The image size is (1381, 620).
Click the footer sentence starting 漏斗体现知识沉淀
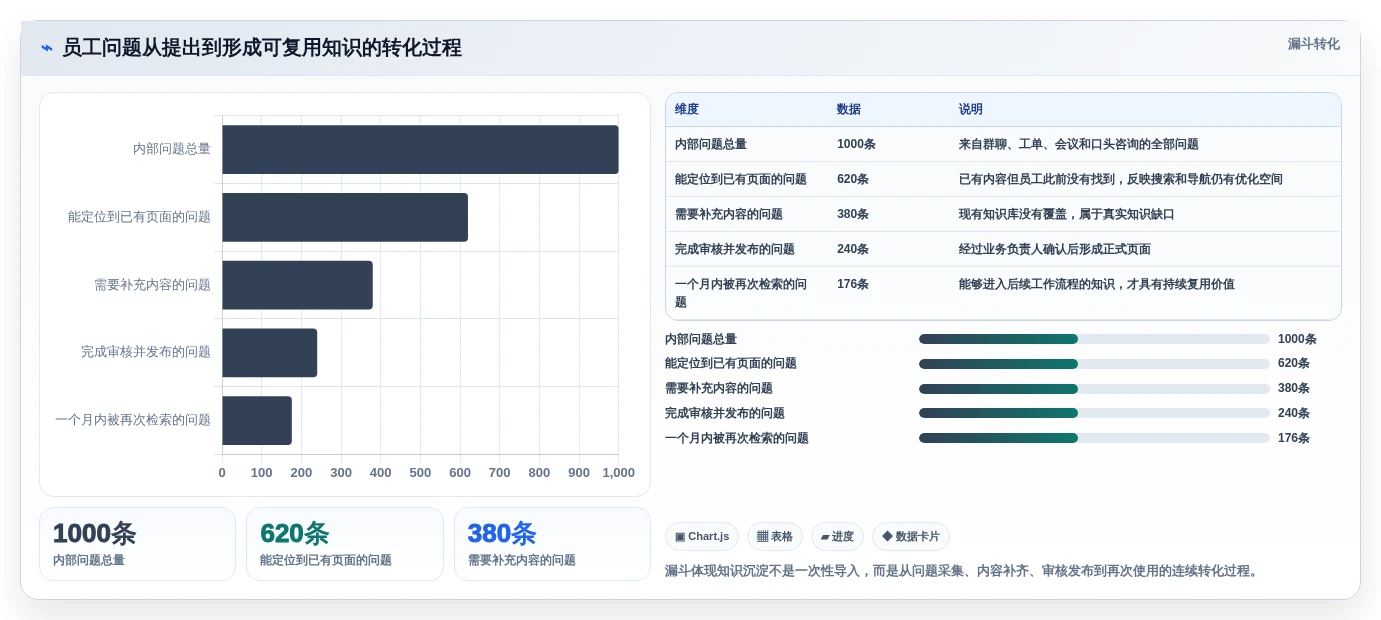(x=964, y=571)
